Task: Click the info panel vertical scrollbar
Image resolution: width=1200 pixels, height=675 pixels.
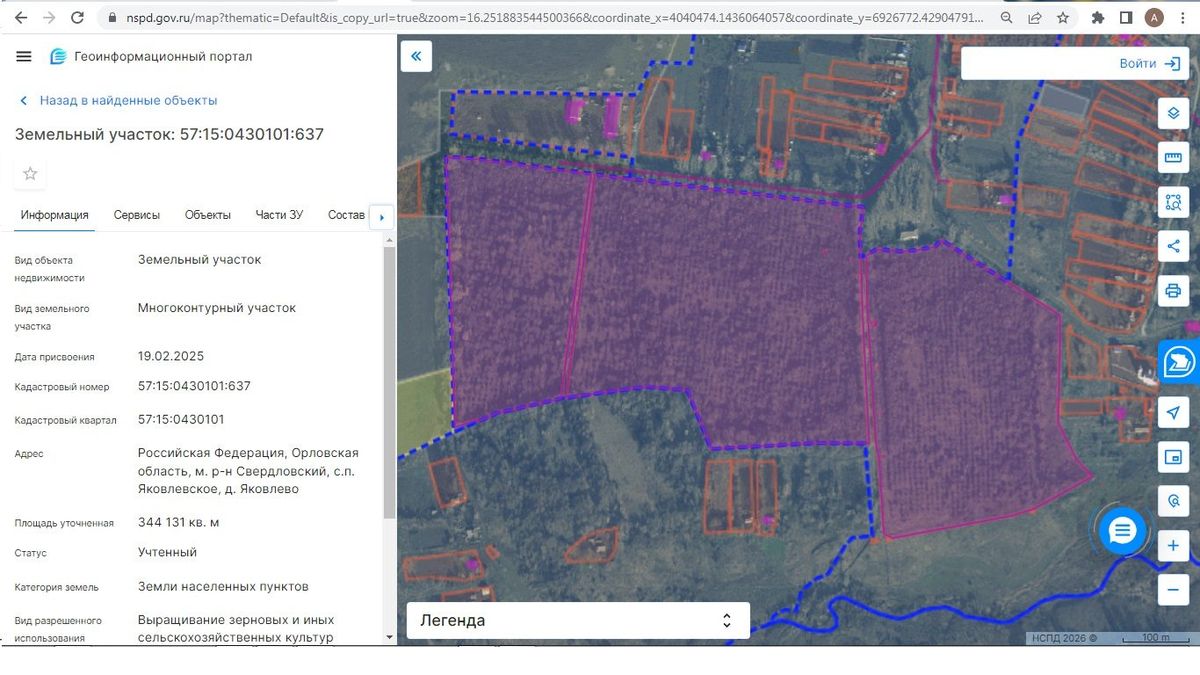Action: tap(389, 380)
